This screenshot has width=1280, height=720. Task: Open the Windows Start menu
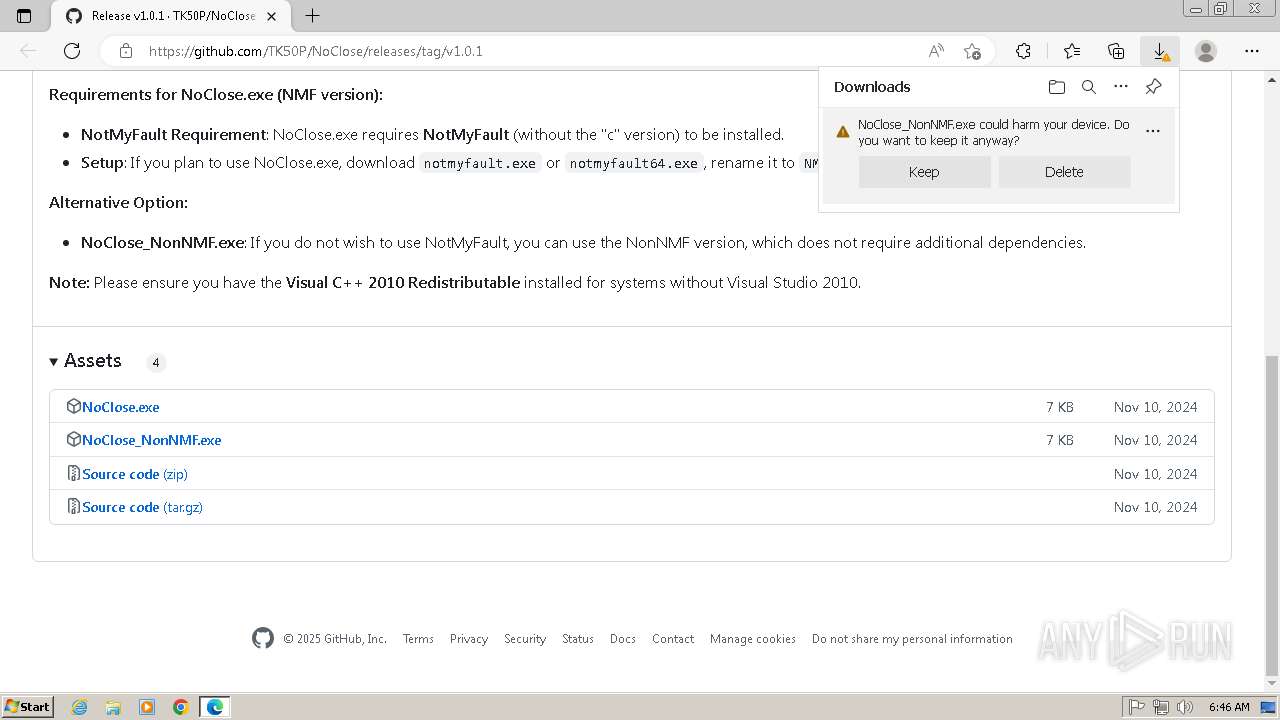[x=28, y=707]
